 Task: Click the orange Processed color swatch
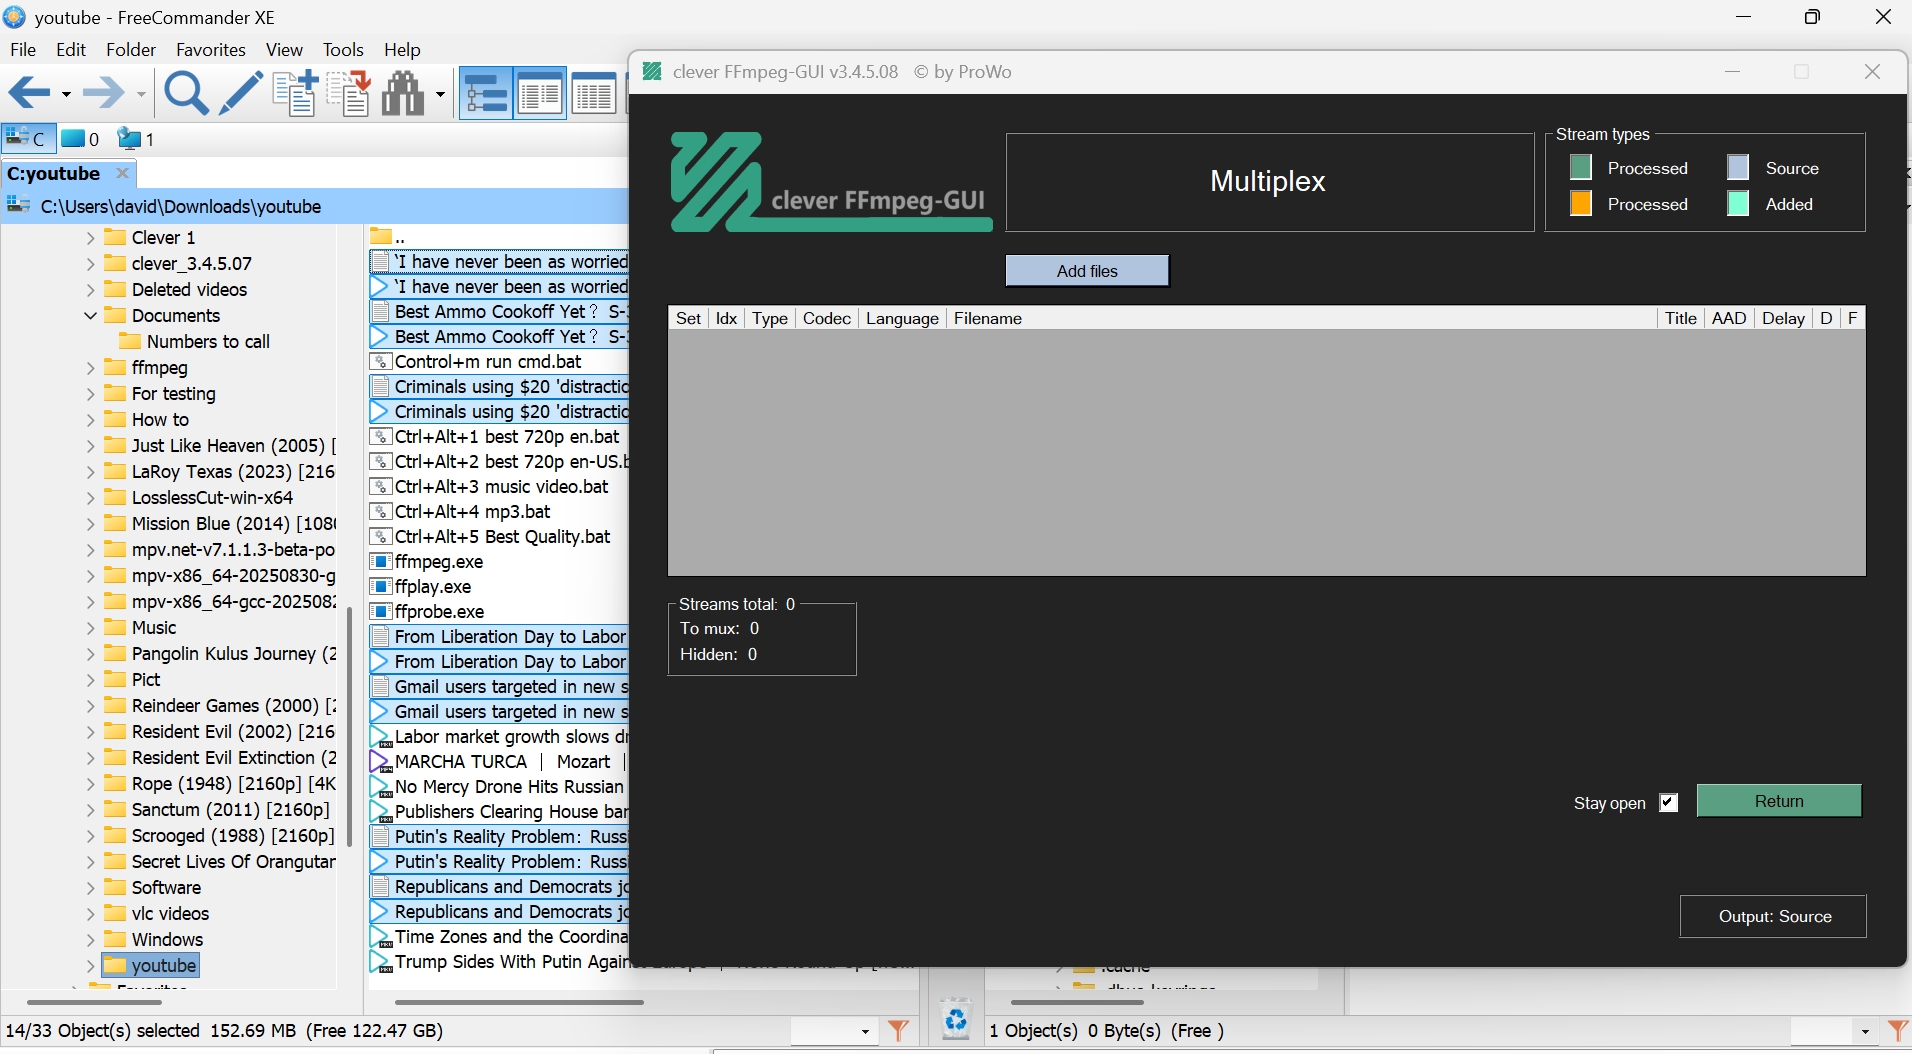[1581, 204]
